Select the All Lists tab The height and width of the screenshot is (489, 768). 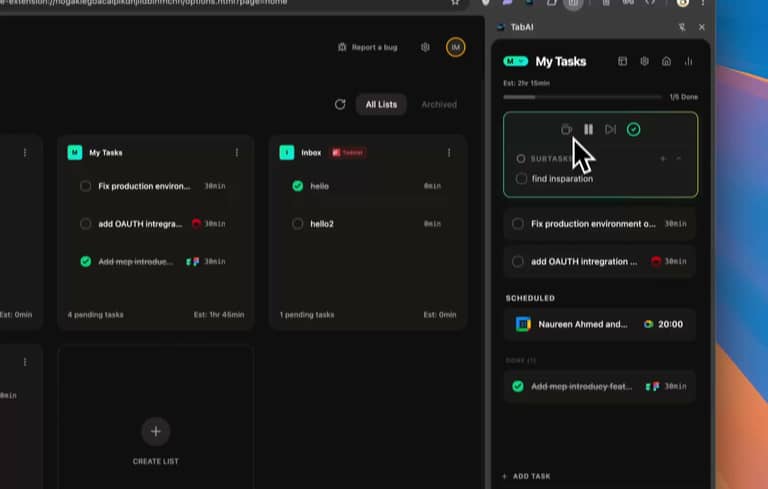[x=381, y=104]
